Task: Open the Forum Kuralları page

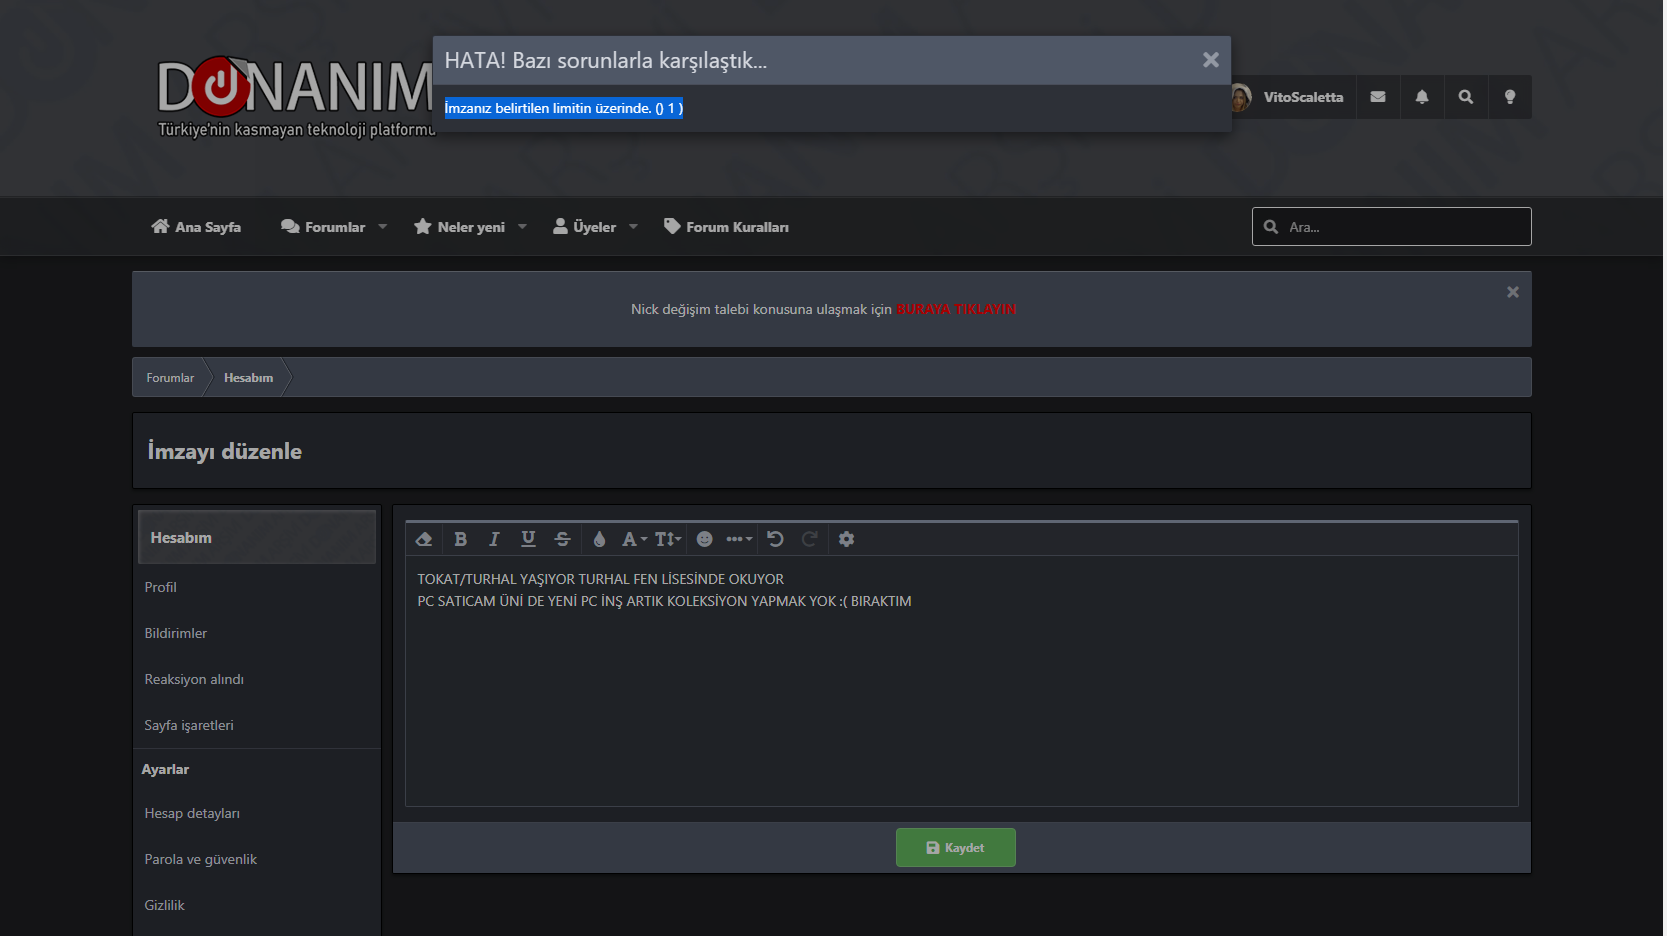Action: click(726, 227)
